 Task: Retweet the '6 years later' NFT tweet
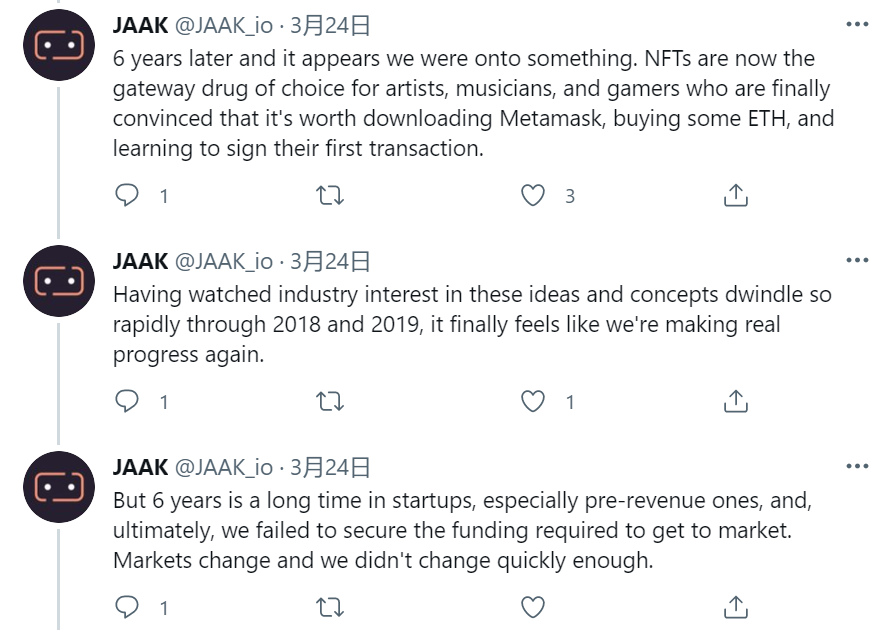coord(329,195)
